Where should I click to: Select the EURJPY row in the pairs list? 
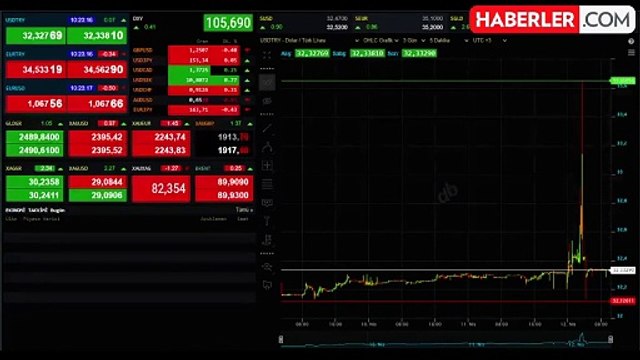[191, 110]
